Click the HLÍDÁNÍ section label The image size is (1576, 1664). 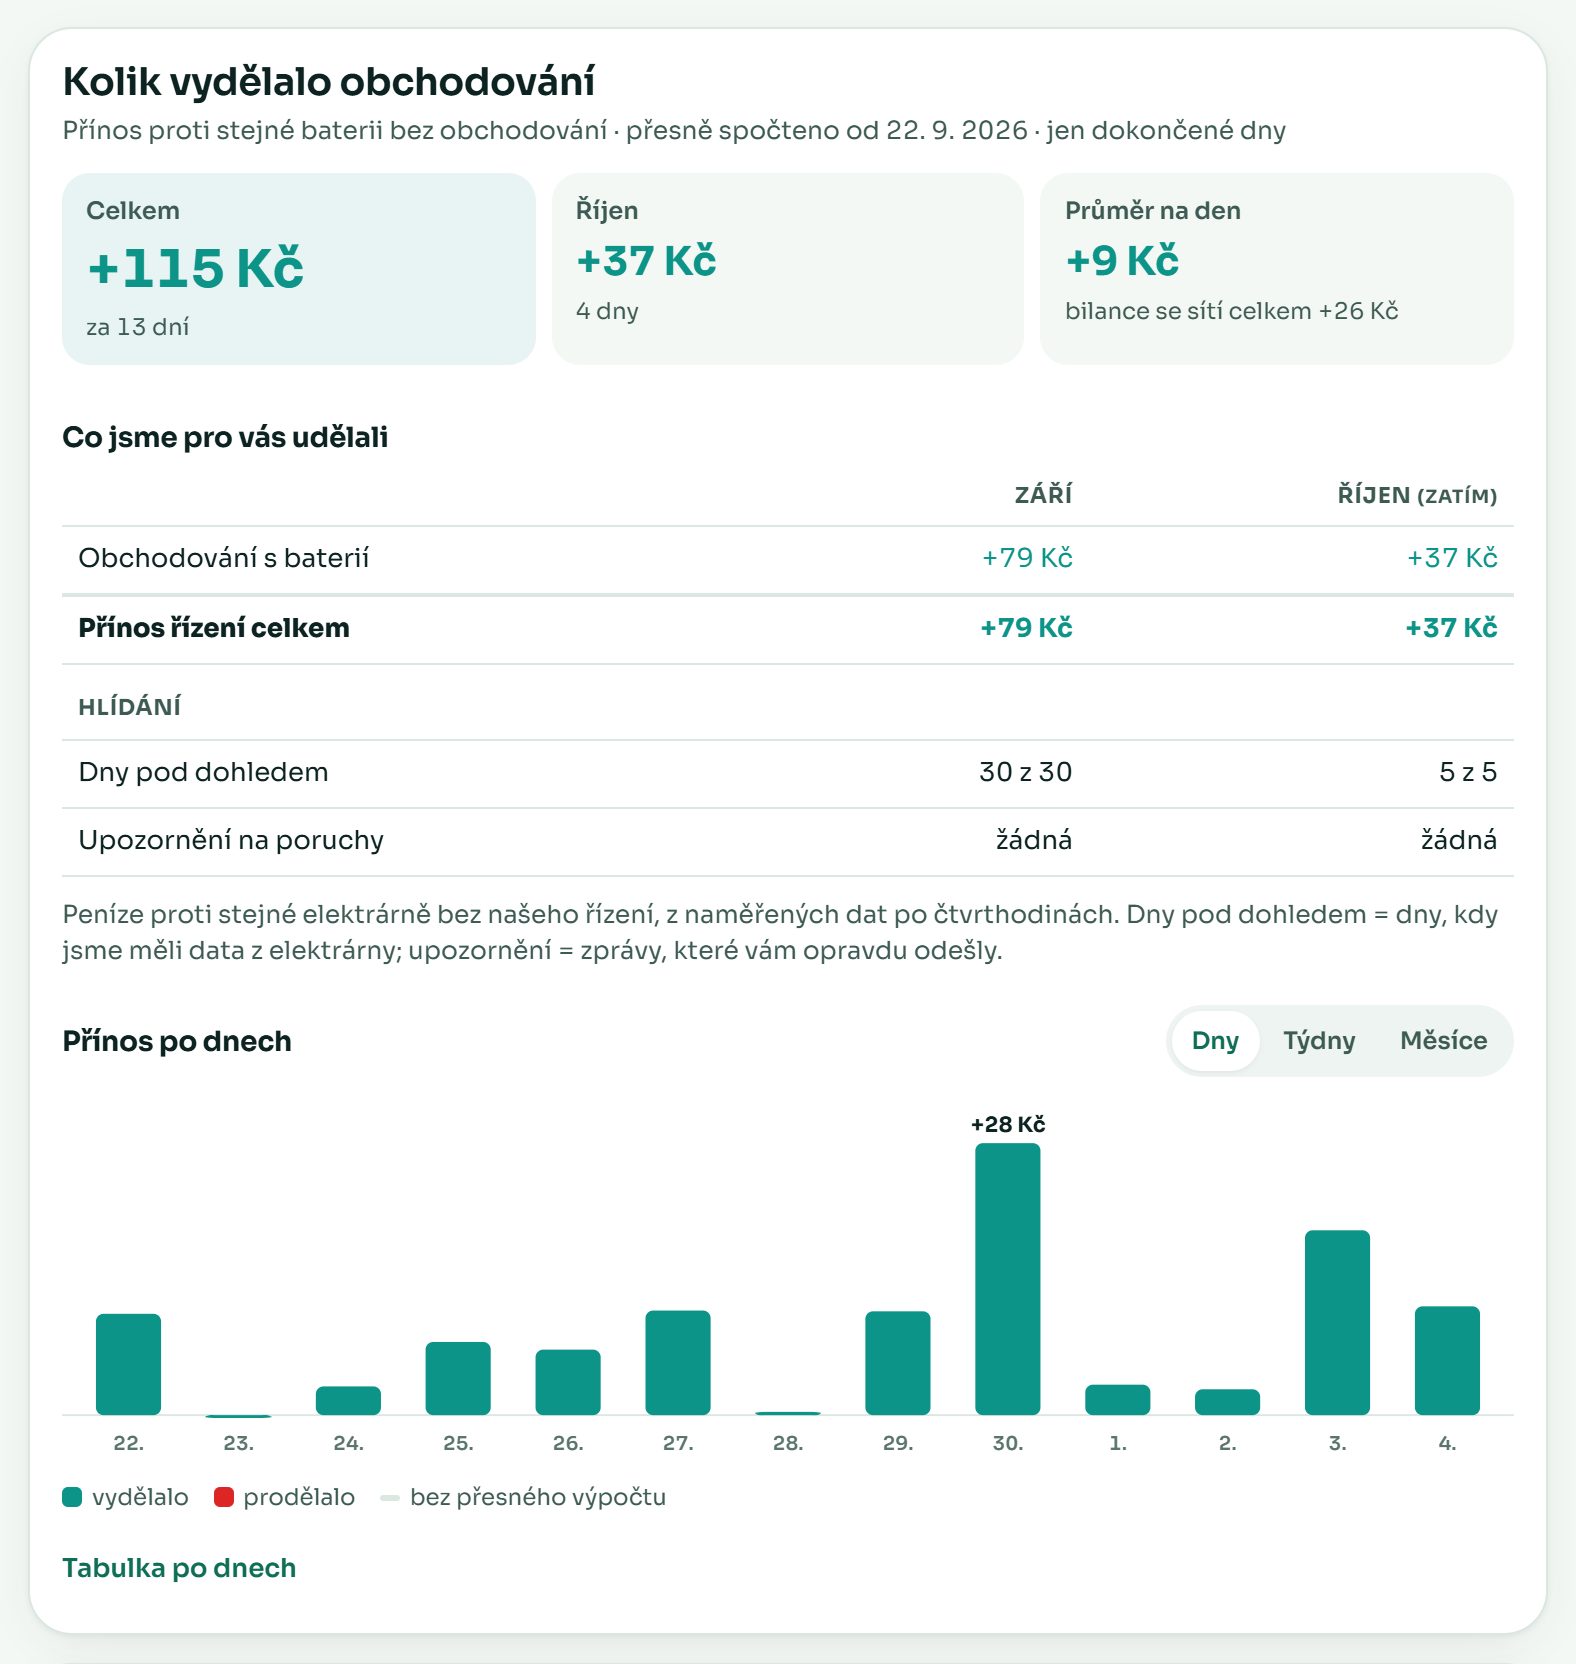pyautogui.click(x=130, y=707)
